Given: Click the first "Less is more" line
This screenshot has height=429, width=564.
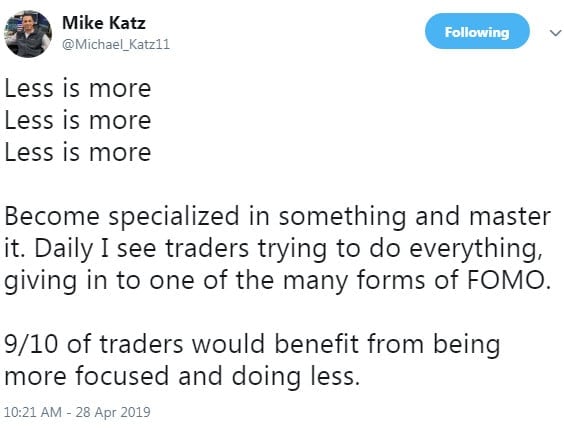Looking at the screenshot, I should (x=78, y=88).
